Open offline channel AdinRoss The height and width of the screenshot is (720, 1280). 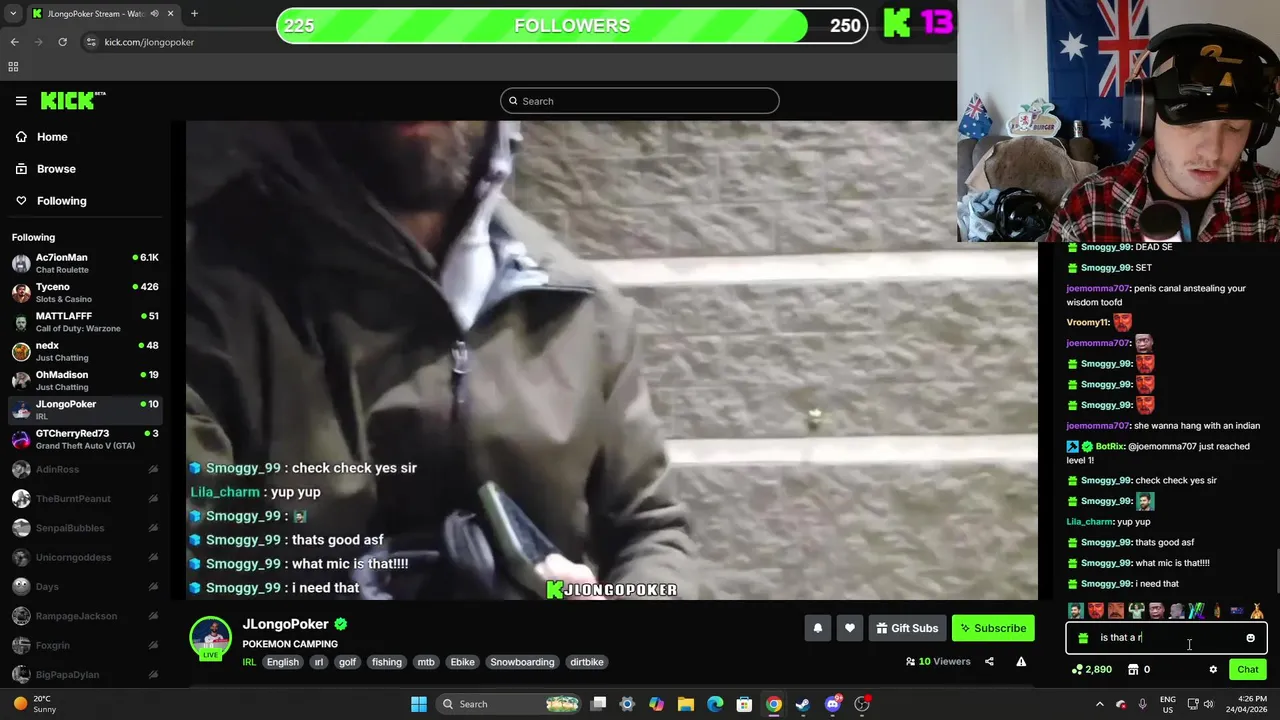(x=85, y=469)
